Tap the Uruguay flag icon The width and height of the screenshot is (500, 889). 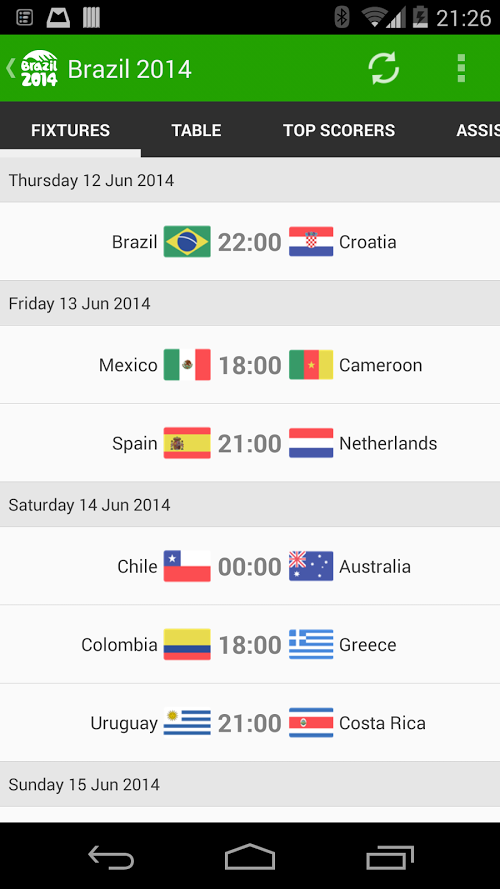coord(187,723)
